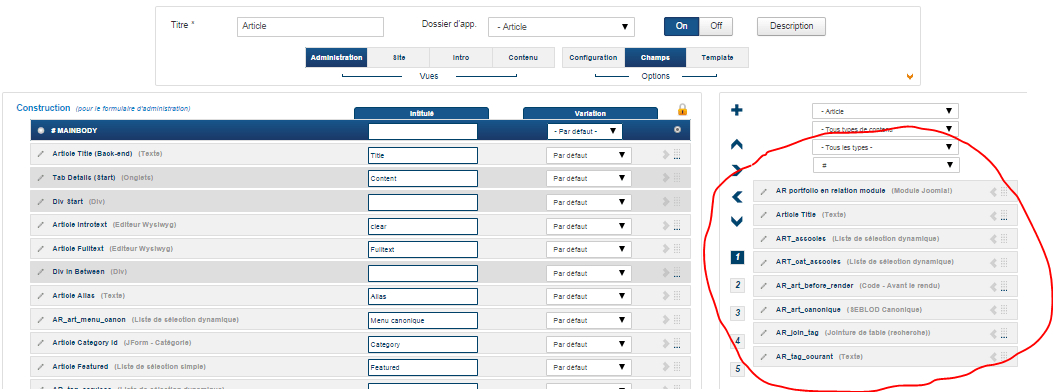This screenshot has height=392, width=1053.
Task: Click the Description button
Action: [791, 26]
